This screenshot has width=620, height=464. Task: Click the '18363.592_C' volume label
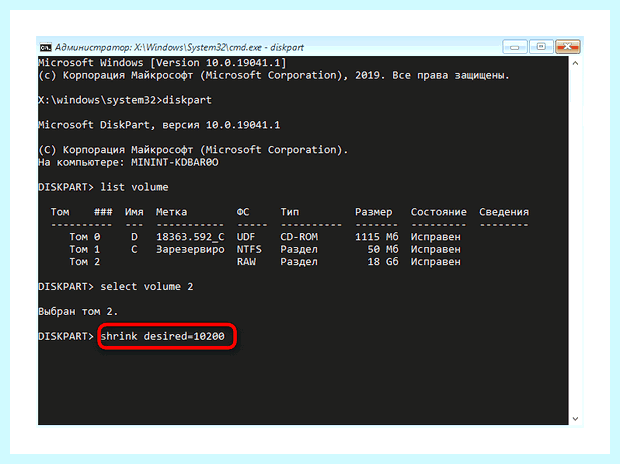coord(190,237)
